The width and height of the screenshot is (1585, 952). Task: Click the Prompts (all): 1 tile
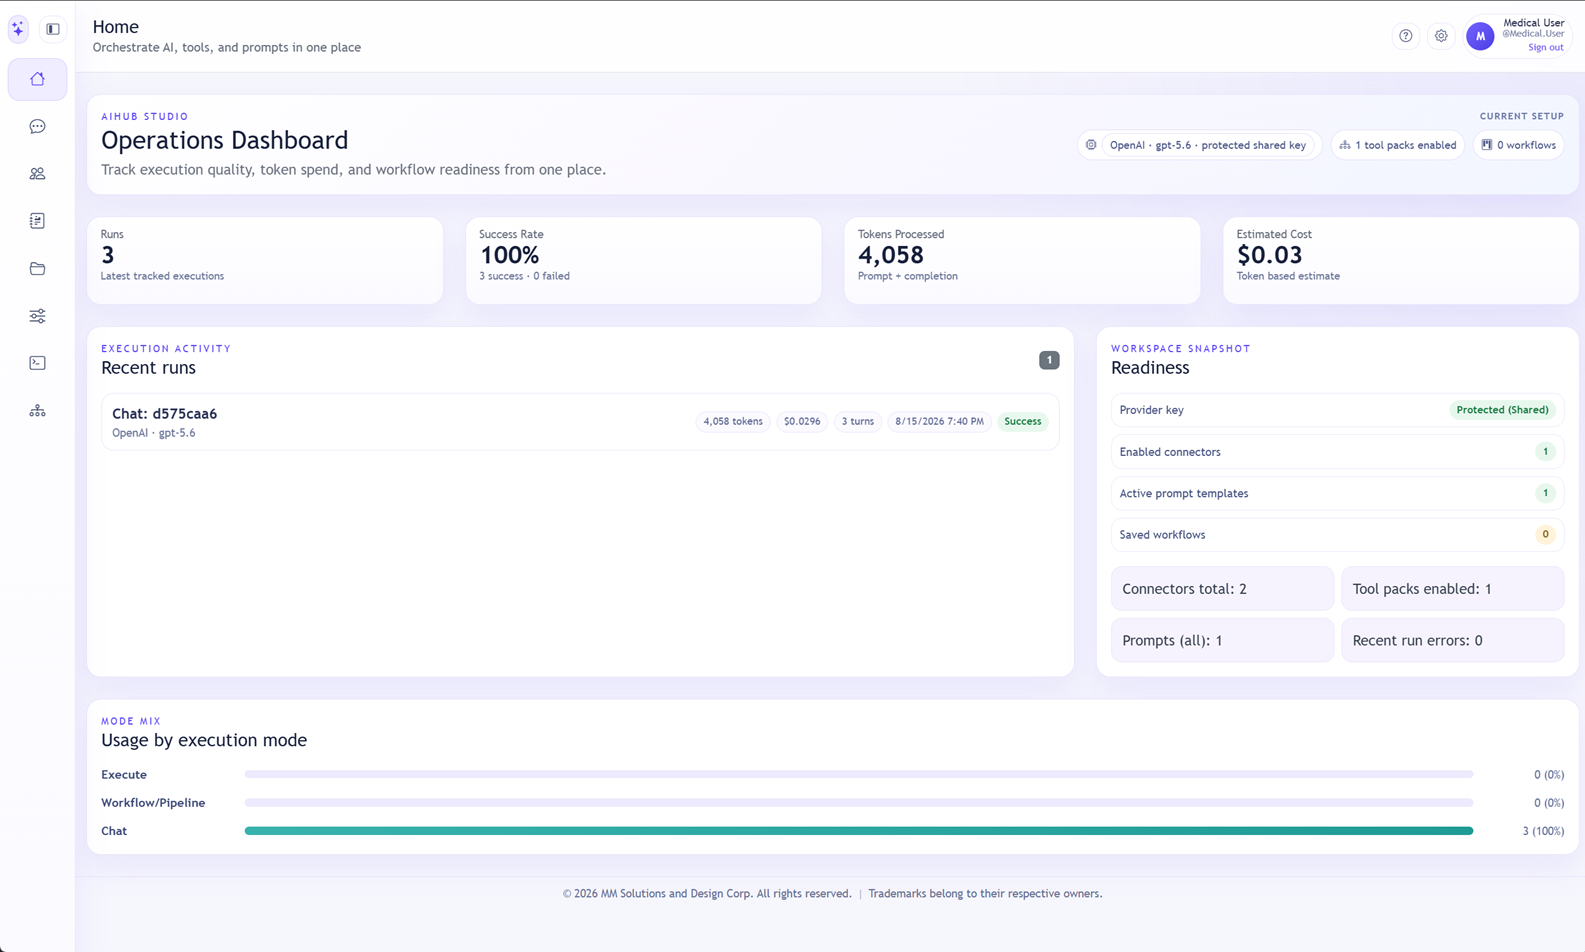point(1222,640)
